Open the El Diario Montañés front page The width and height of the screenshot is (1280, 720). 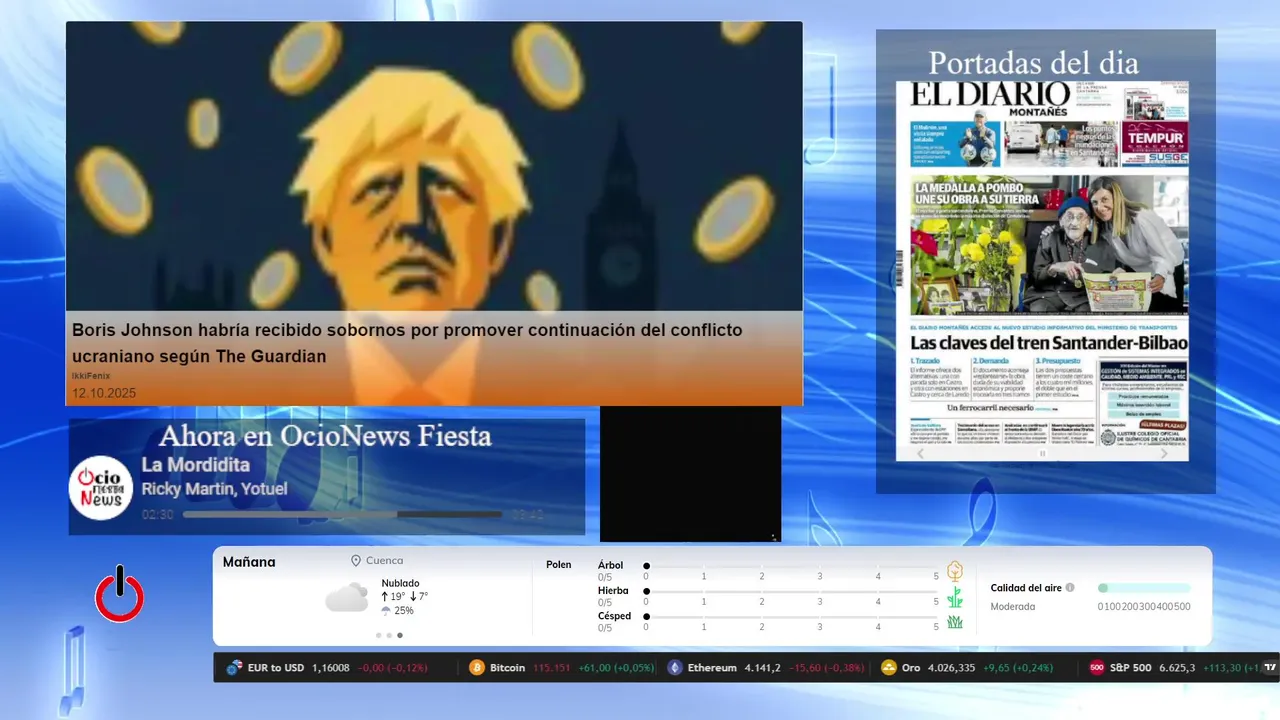coord(1042,262)
